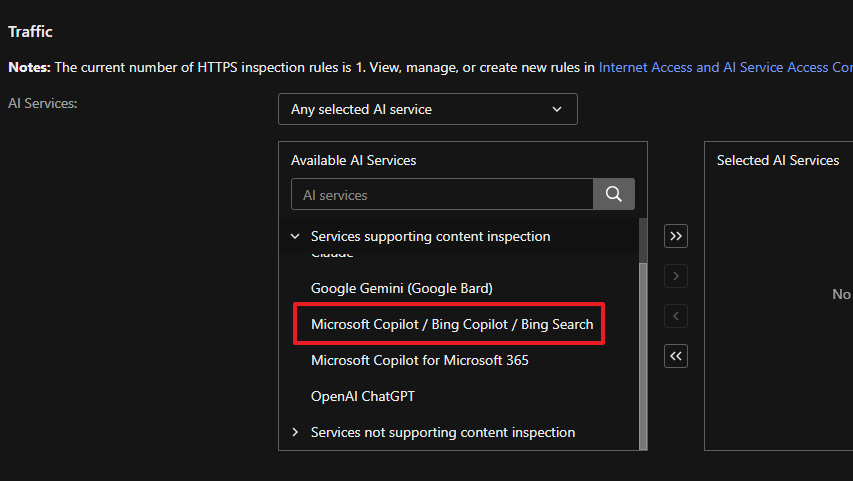Click the dropdown arrow beside AI Services
853x481 pixels.
557,109
